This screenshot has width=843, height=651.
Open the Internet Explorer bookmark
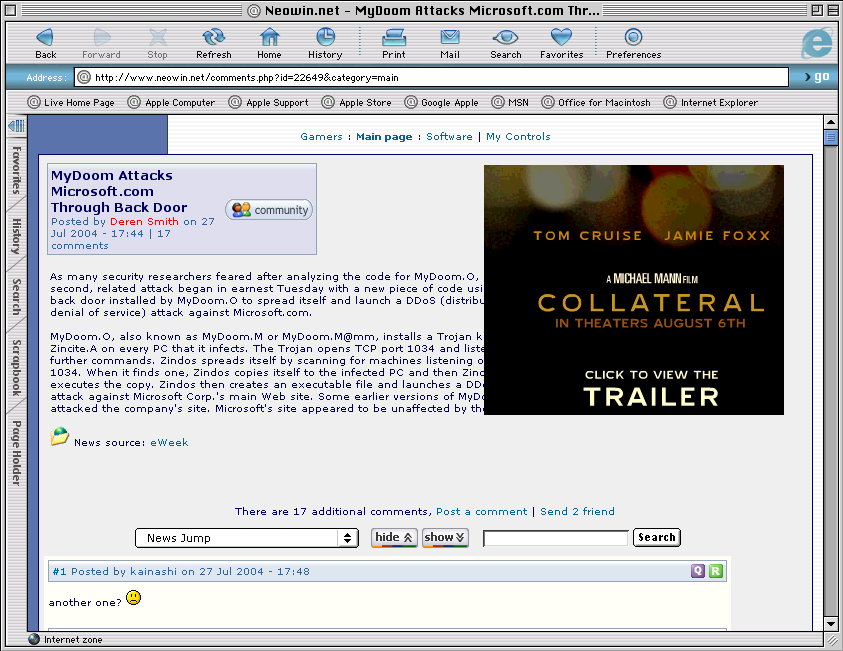pos(711,102)
